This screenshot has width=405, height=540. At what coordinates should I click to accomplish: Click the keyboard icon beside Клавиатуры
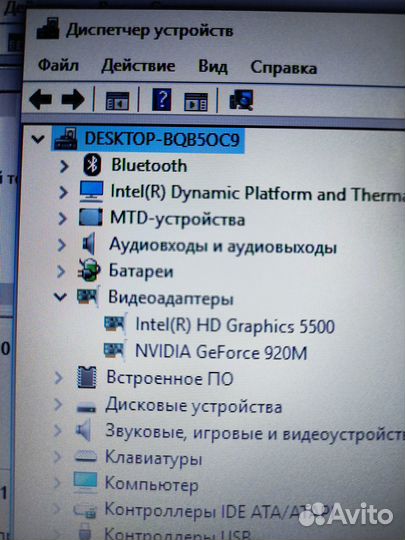pyautogui.click(x=86, y=457)
